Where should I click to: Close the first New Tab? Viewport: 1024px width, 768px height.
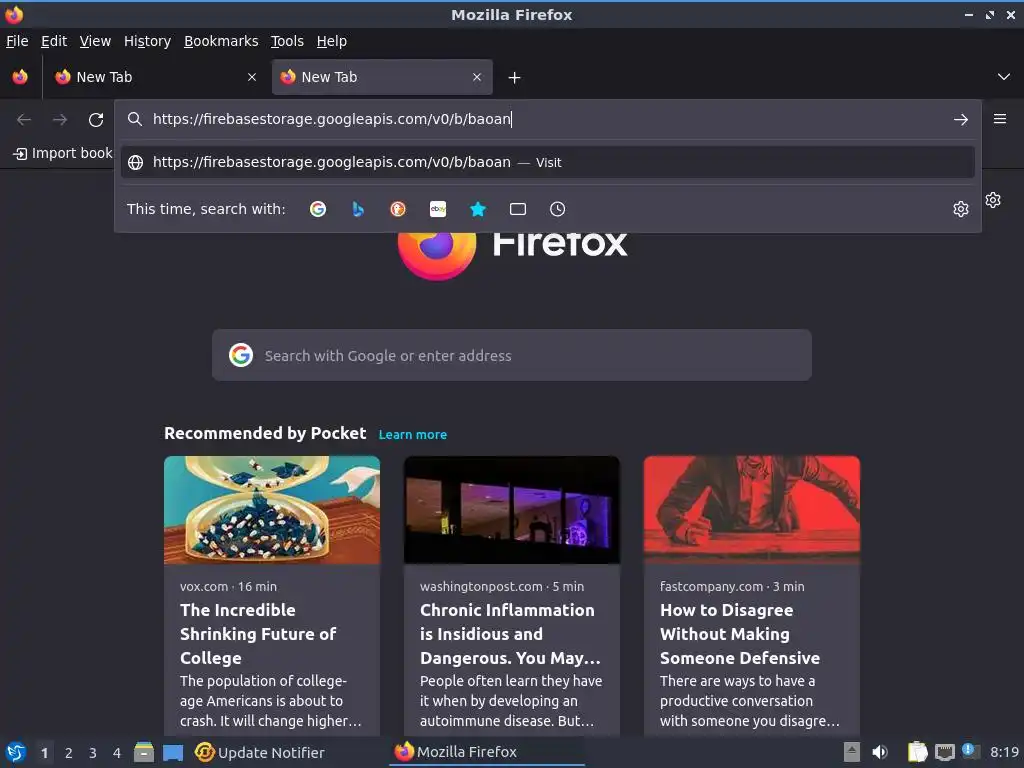(252, 77)
